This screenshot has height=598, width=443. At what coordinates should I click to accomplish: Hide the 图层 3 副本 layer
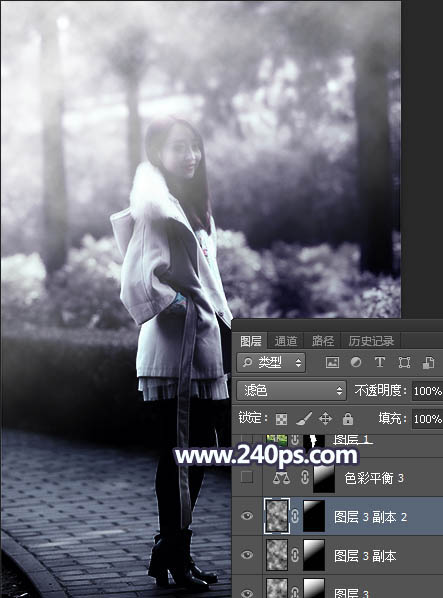click(247, 555)
